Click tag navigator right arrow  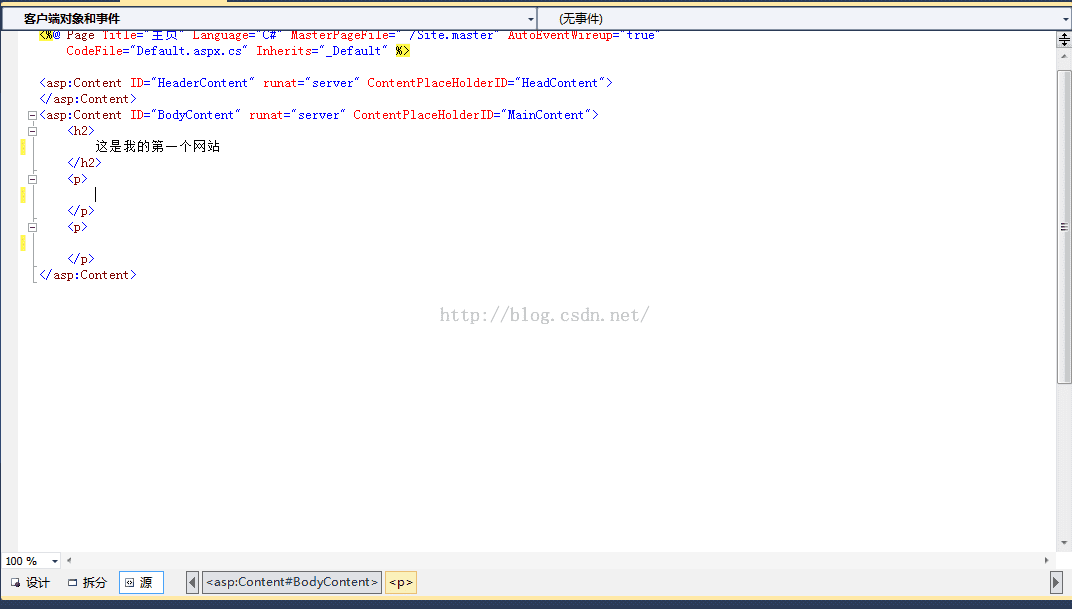click(1056, 582)
